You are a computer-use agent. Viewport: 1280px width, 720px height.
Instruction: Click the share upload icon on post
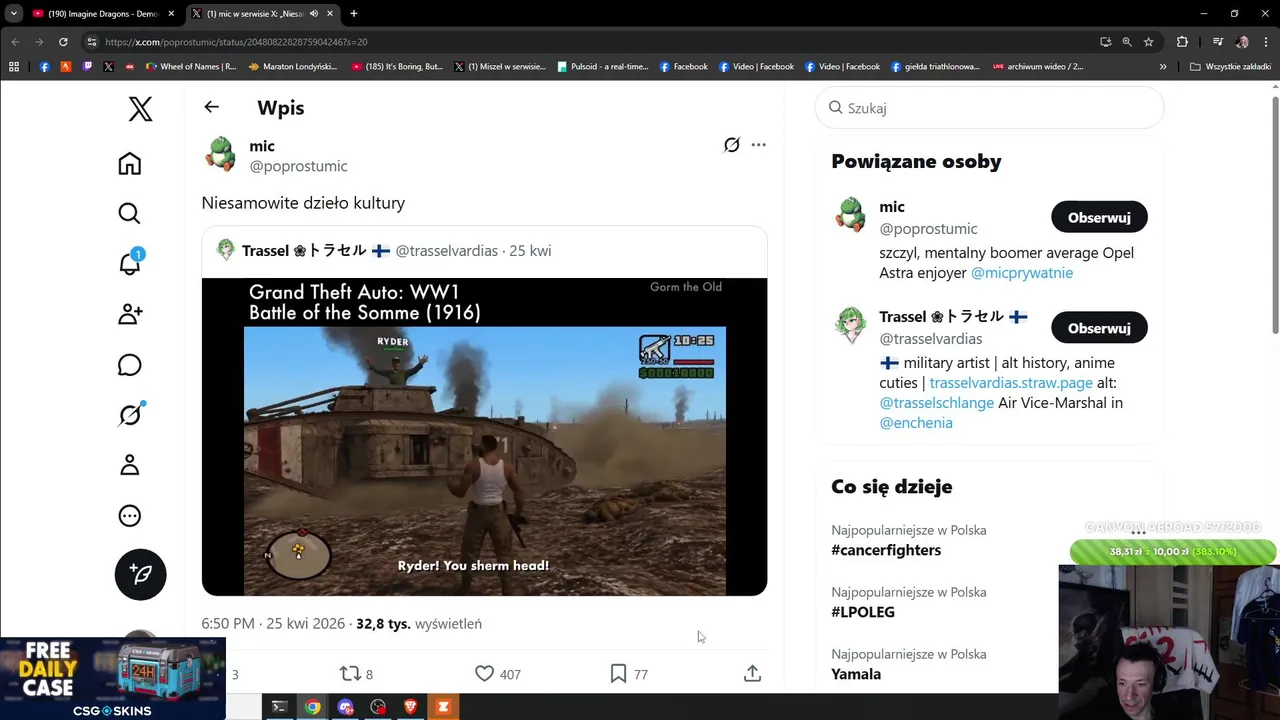click(752, 674)
